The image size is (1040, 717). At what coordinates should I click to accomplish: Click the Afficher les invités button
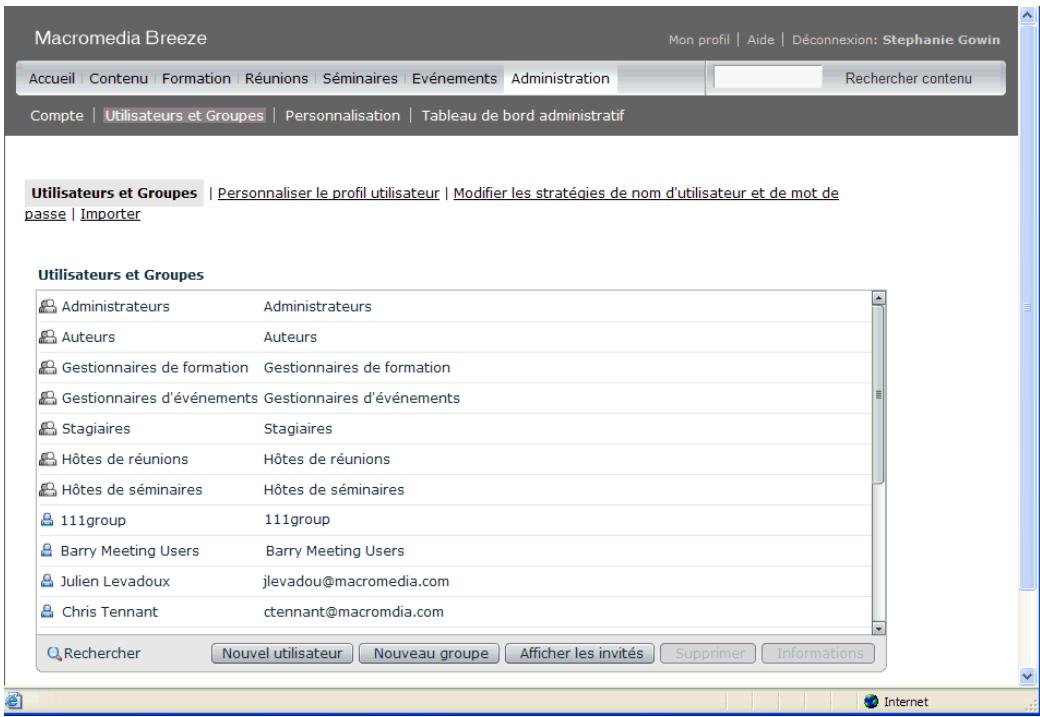click(x=581, y=653)
